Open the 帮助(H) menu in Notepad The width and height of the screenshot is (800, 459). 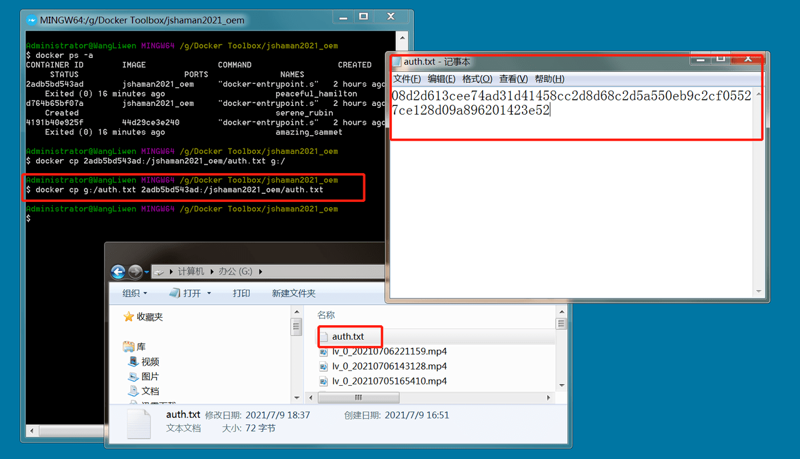[549, 79]
